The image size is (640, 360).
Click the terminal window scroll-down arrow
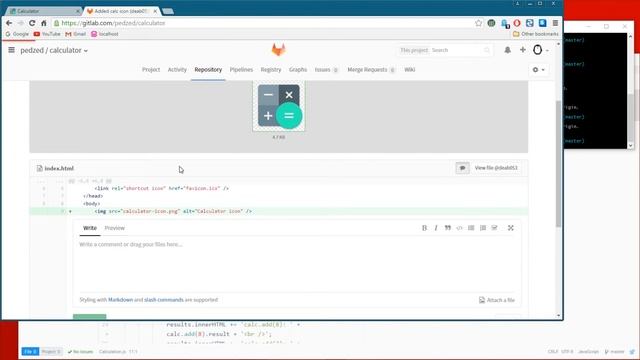tap(631, 145)
